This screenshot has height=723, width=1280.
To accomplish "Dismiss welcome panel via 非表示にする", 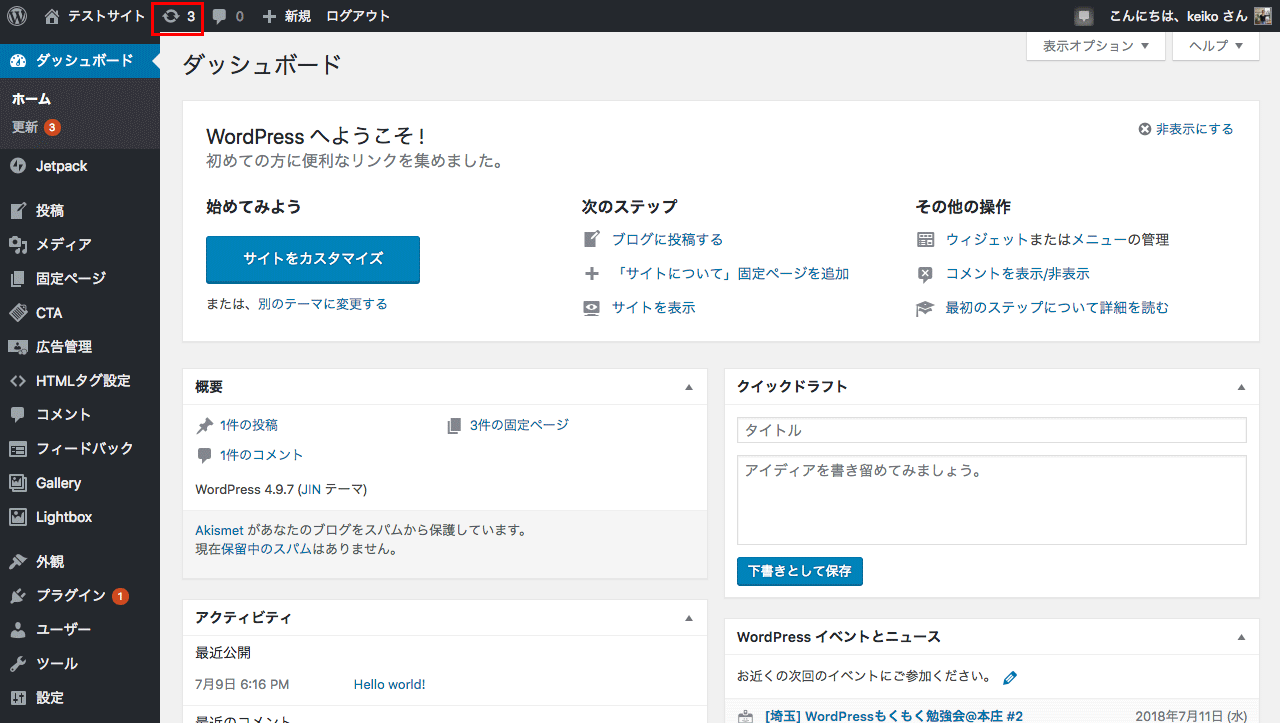I will [1186, 129].
